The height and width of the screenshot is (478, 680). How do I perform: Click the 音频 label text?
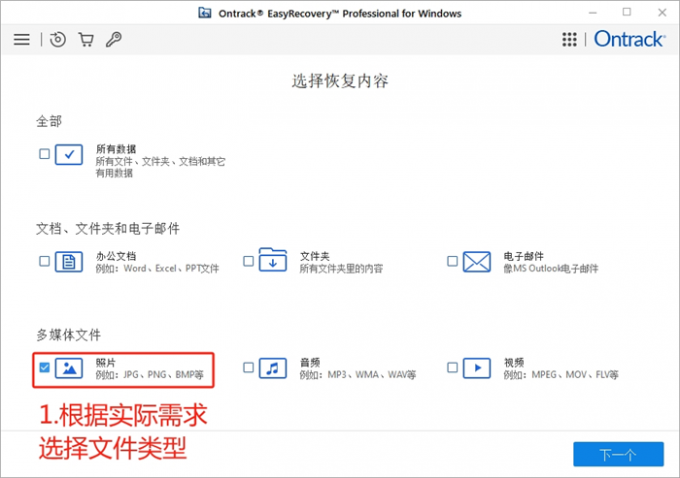point(310,363)
